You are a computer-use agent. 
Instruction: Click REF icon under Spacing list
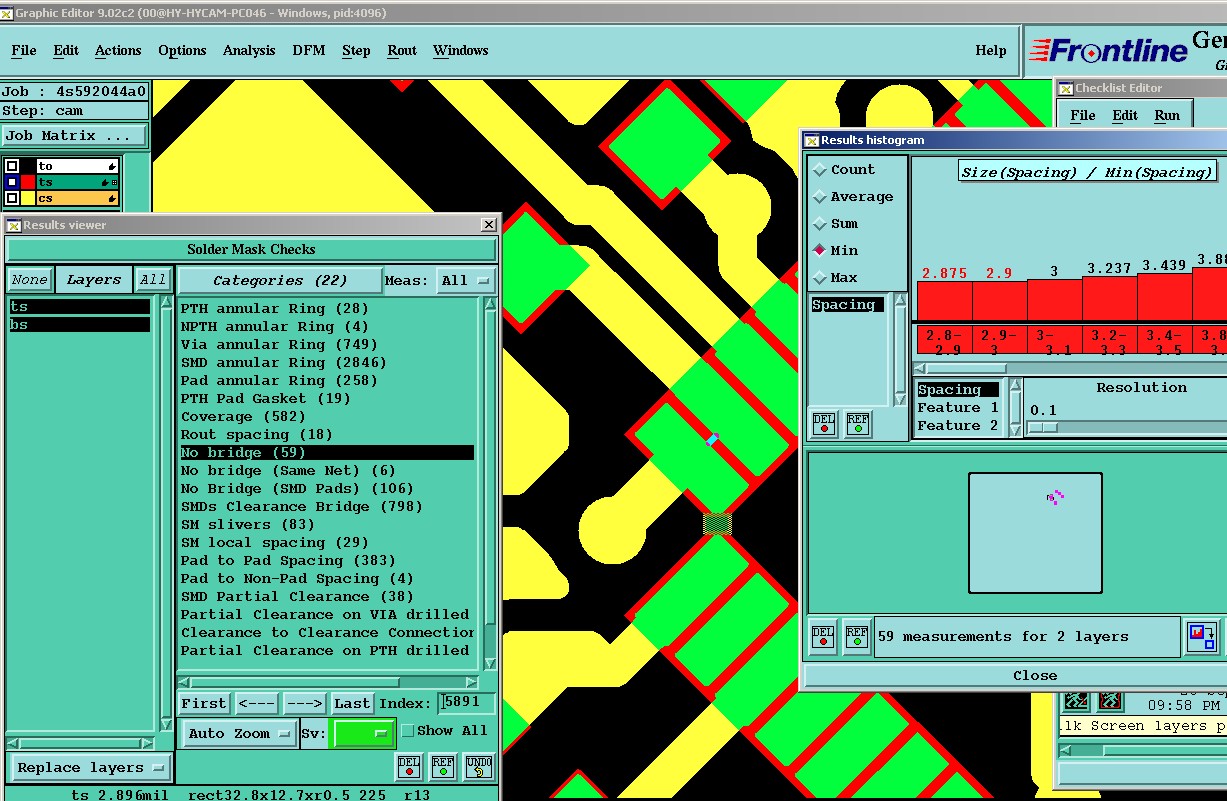tap(857, 424)
